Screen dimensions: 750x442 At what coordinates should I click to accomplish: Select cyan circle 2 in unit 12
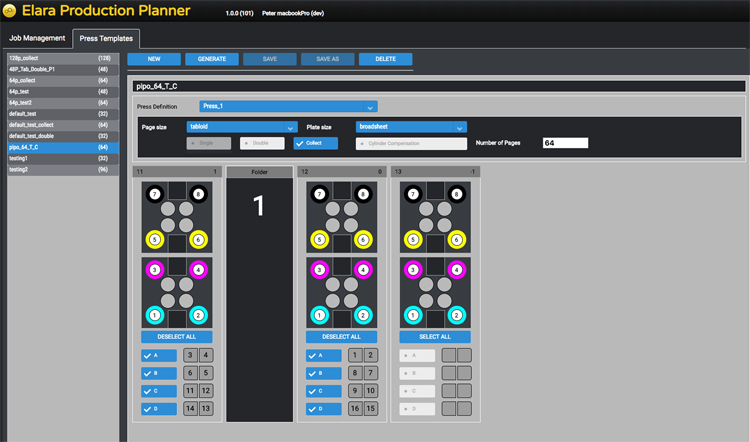pyautogui.click(x=363, y=315)
